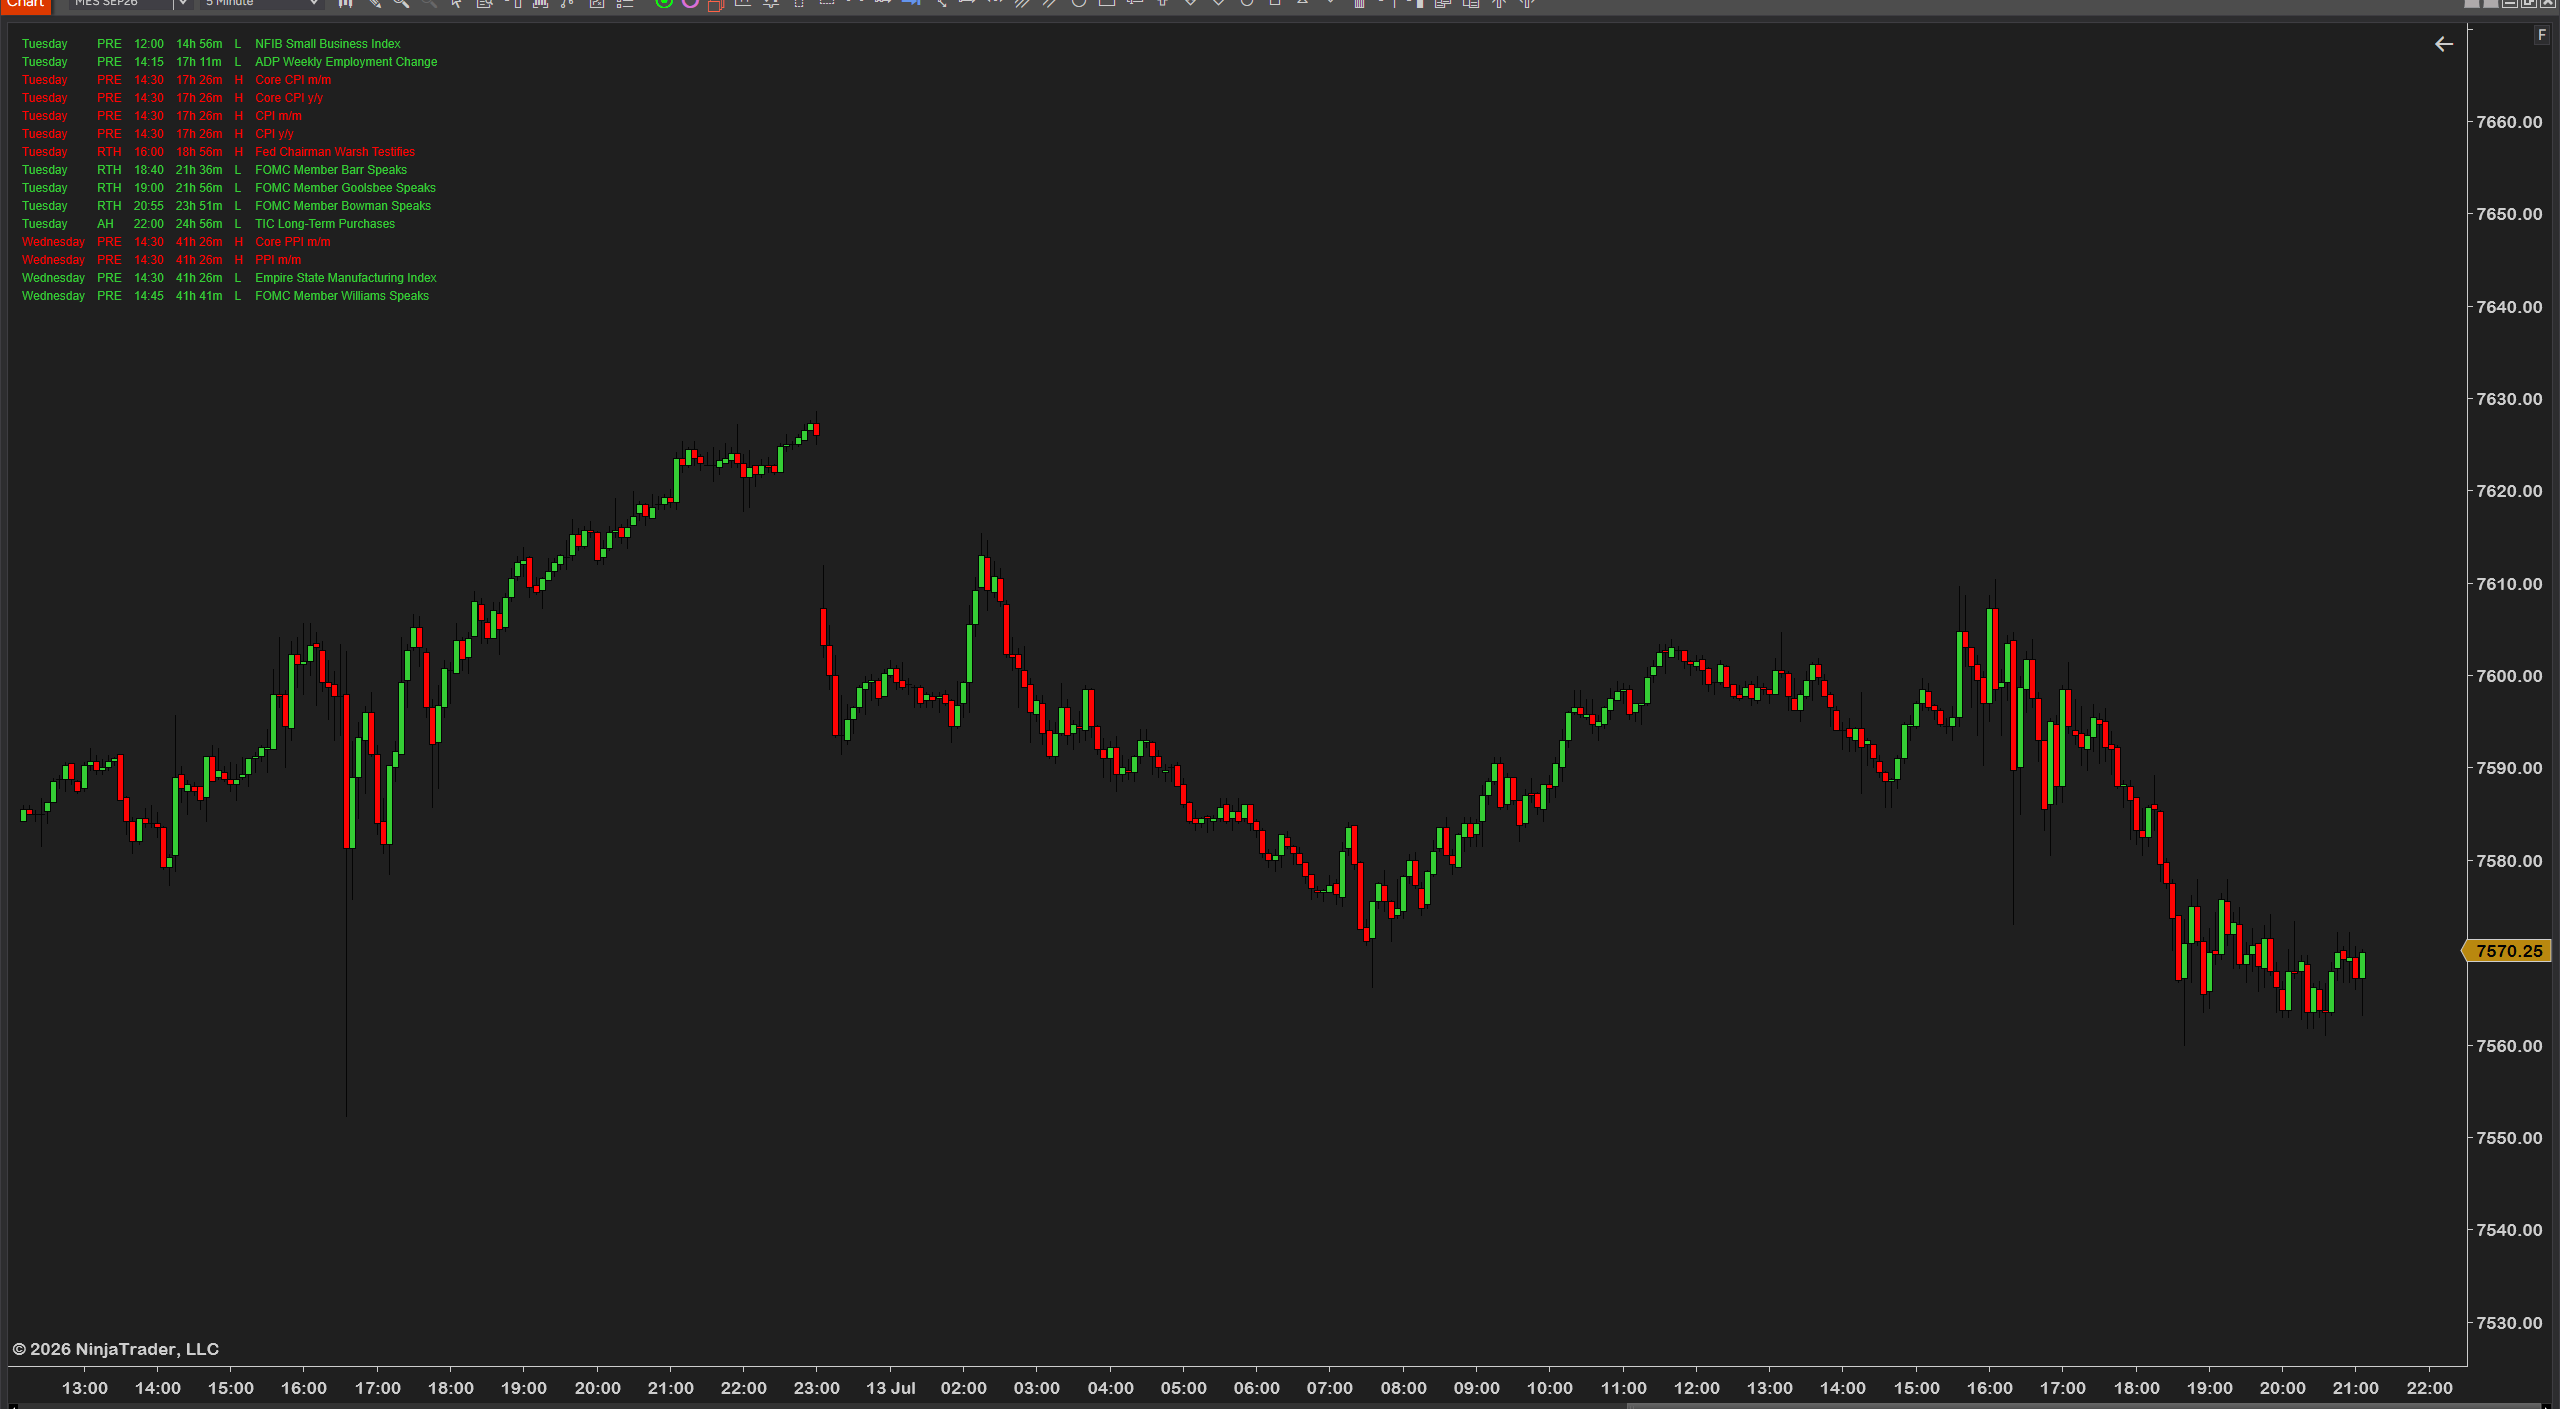Screen dimensions: 2560x1409
Task: Click TIC Long-Term Purchases event
Action: (208, 224)
